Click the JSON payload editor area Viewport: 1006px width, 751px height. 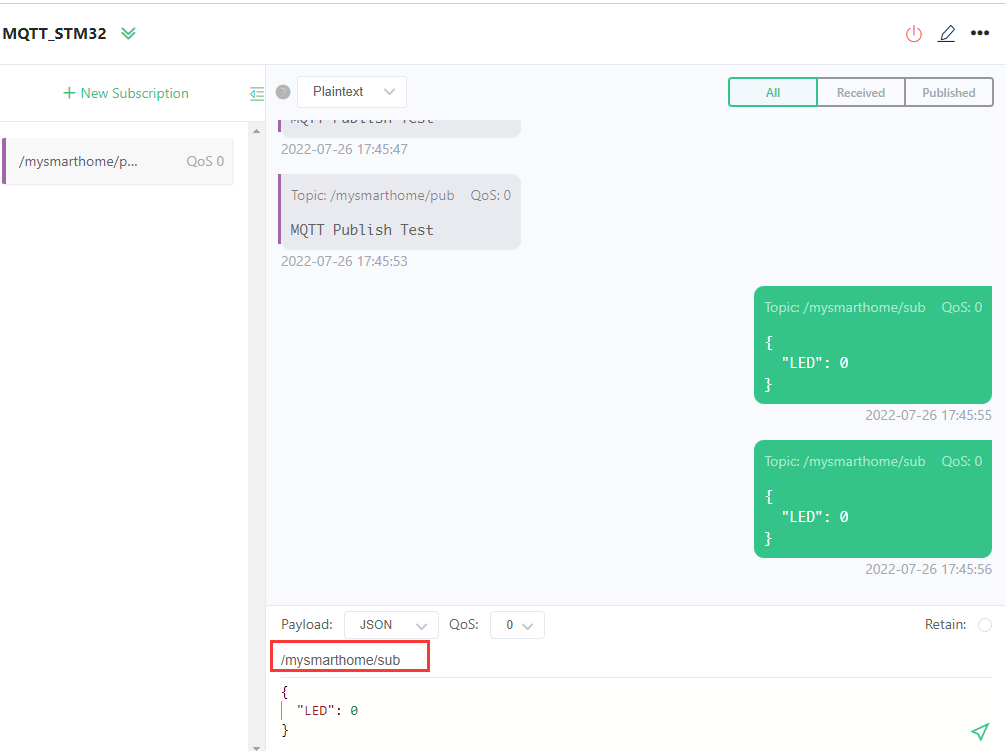(600, 710)
